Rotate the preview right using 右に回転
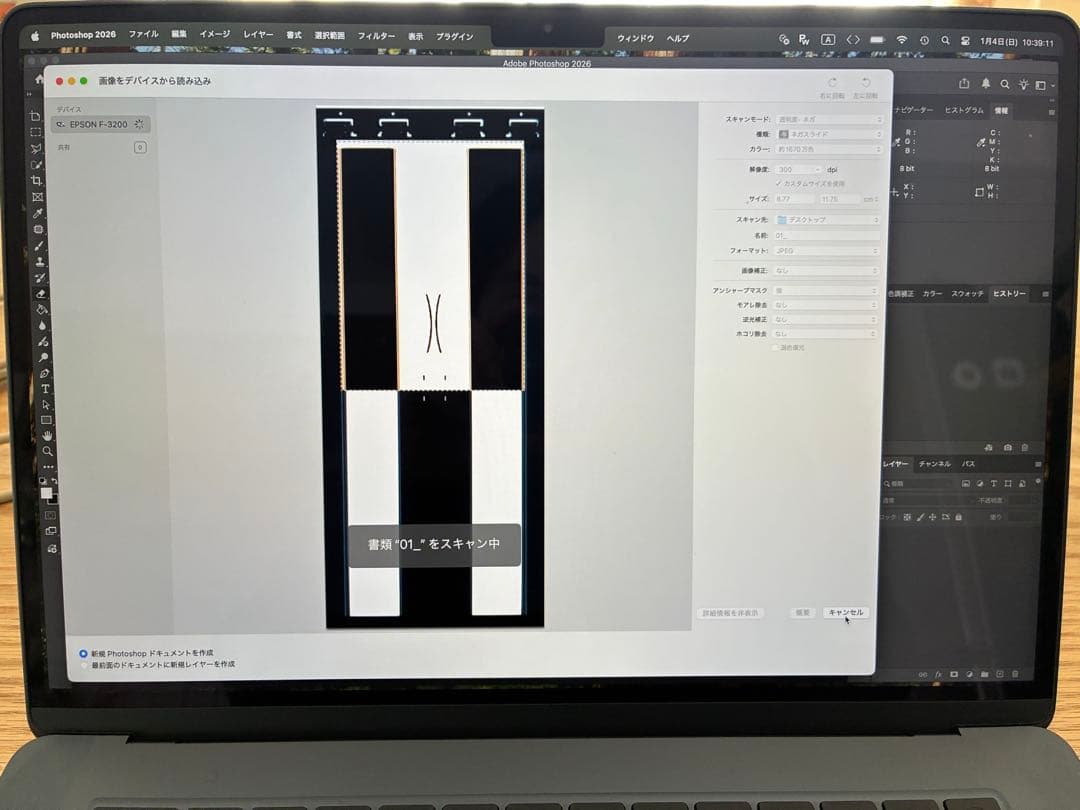Viewport: 1080px width, 810px height. pyautogui.click(x=833, y=84)
